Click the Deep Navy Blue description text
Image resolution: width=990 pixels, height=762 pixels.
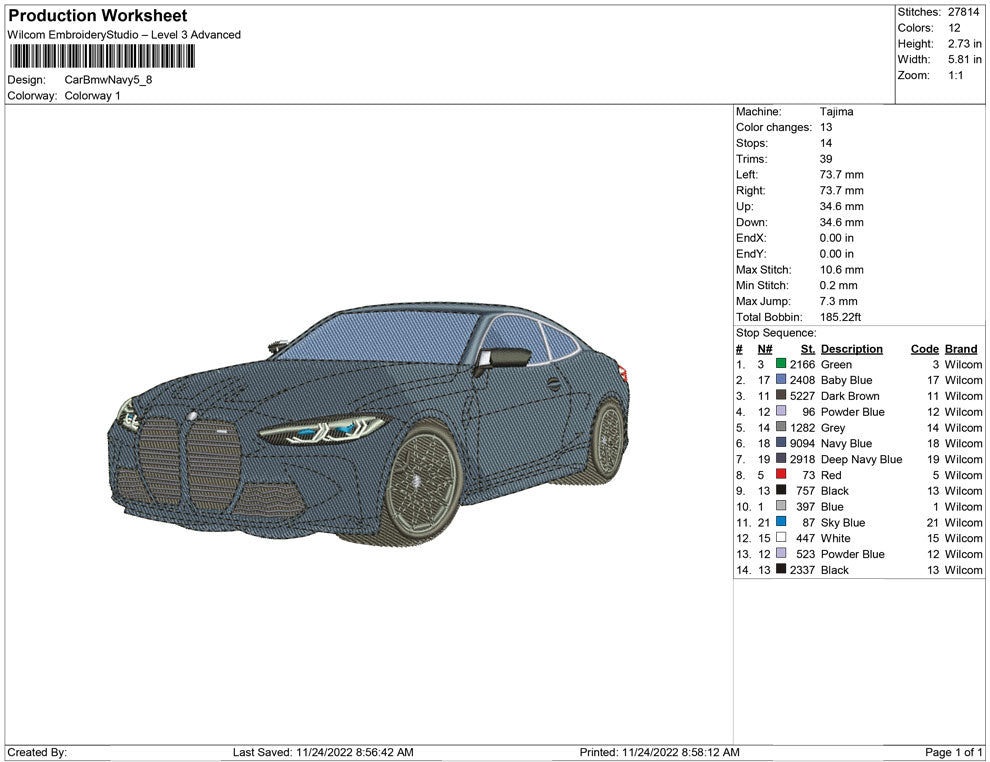861,459
